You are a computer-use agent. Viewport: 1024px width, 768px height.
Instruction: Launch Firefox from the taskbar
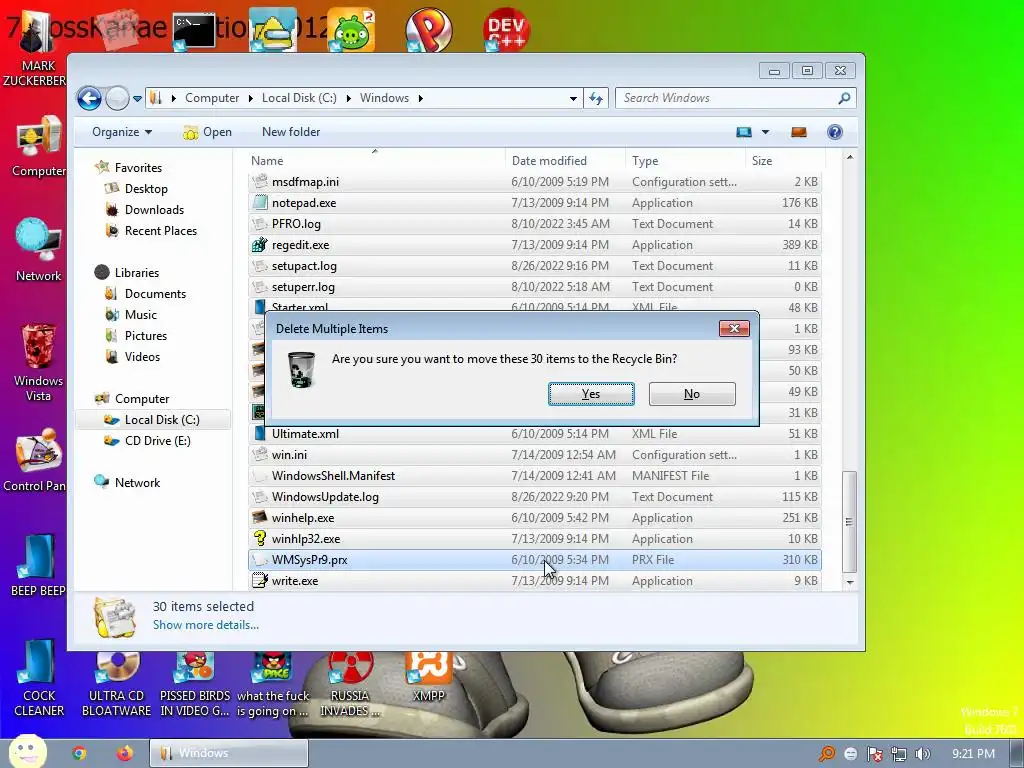point(124,753)
